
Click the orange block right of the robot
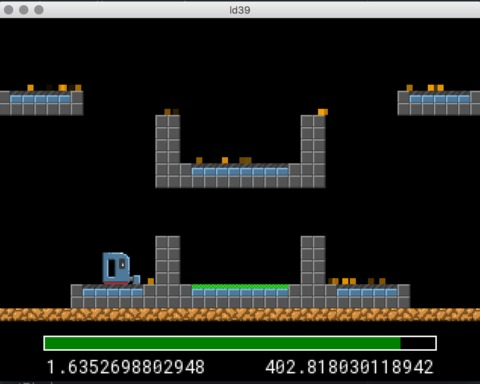tap(151, 281)
